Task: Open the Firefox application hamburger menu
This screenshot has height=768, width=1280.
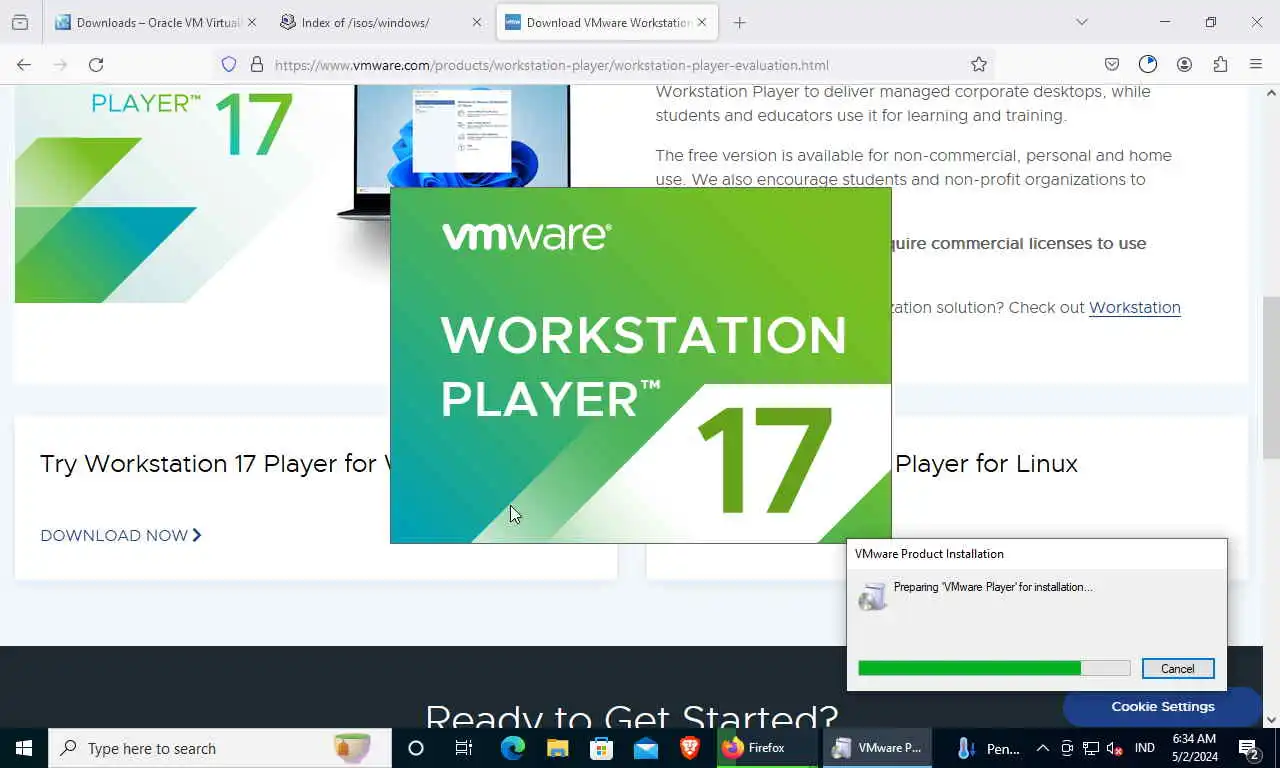Action: coord(1256,64)
